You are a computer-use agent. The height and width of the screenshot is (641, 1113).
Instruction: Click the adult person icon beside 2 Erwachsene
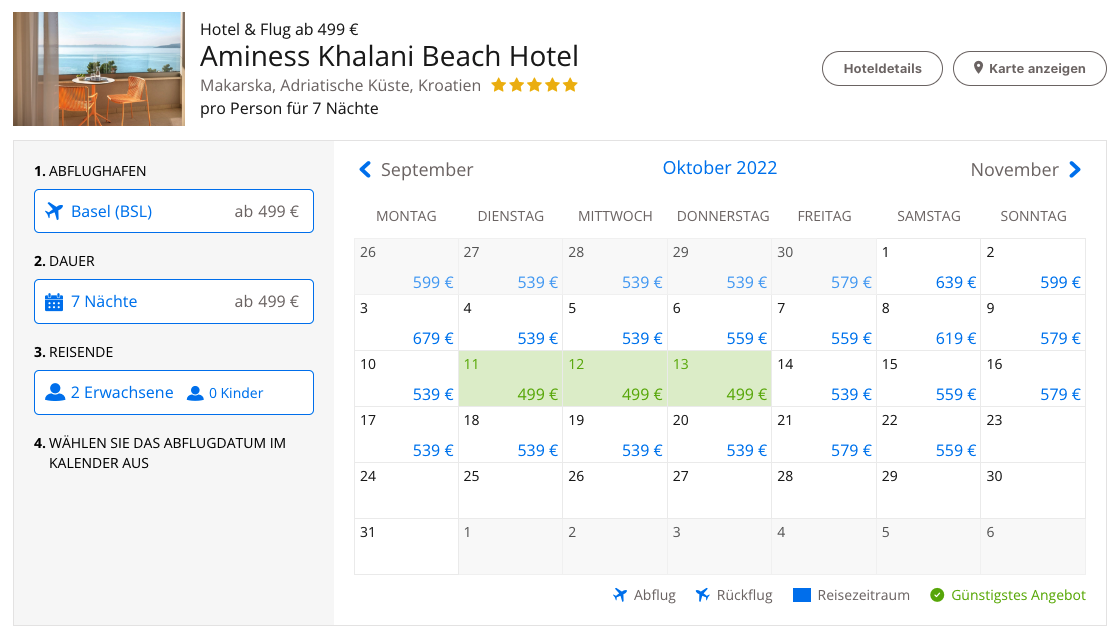tap(55, 393)
